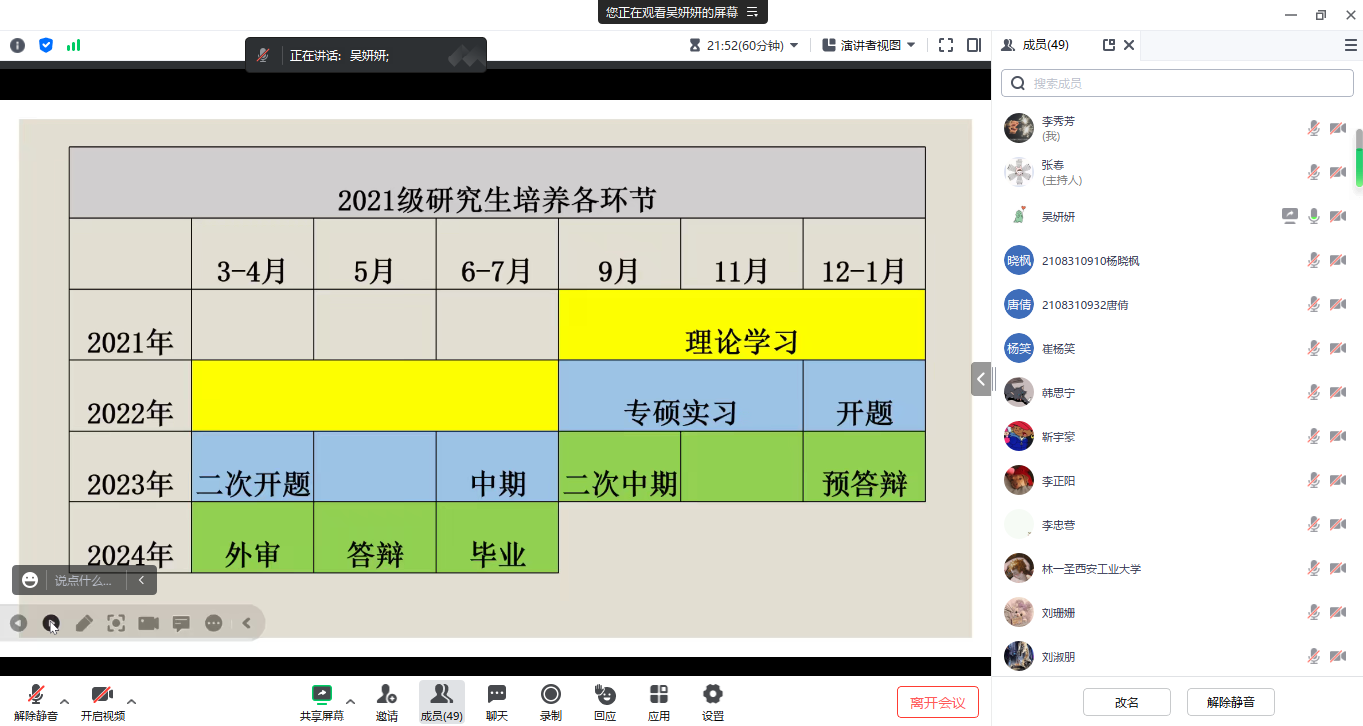Click the 邀请 (Invite) icon

click(386, 701)
